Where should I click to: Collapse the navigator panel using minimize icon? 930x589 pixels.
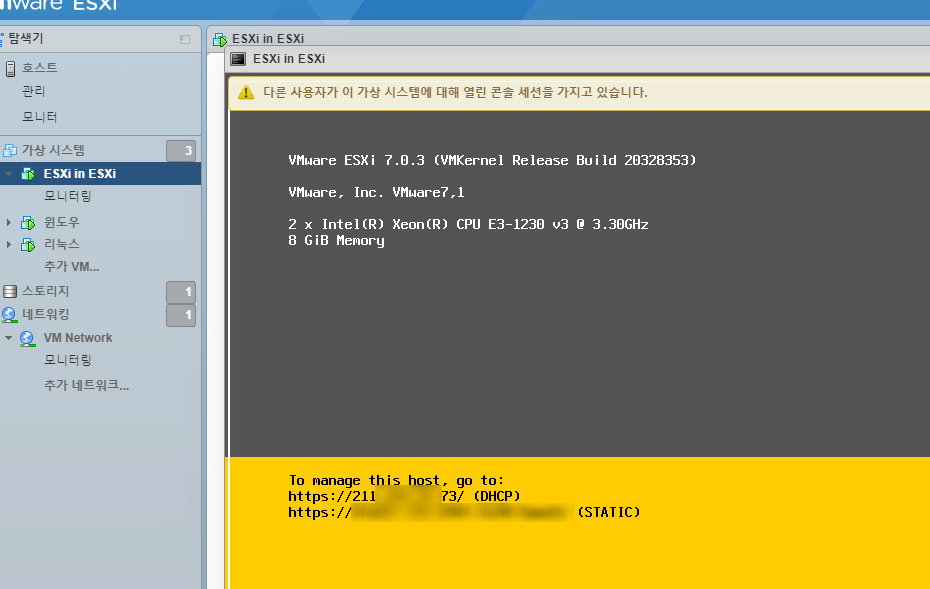pos(185,39)
